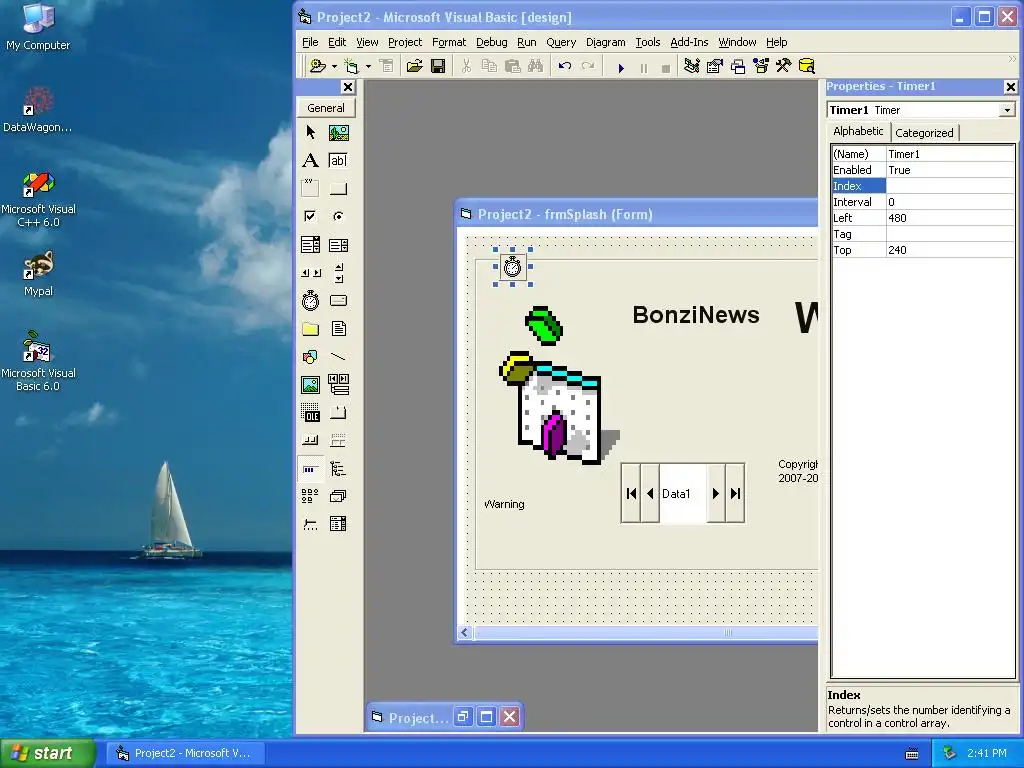The width and height of the screenshot is (1024, 768).
Task: Select the Image control tool
Action: 311,385
